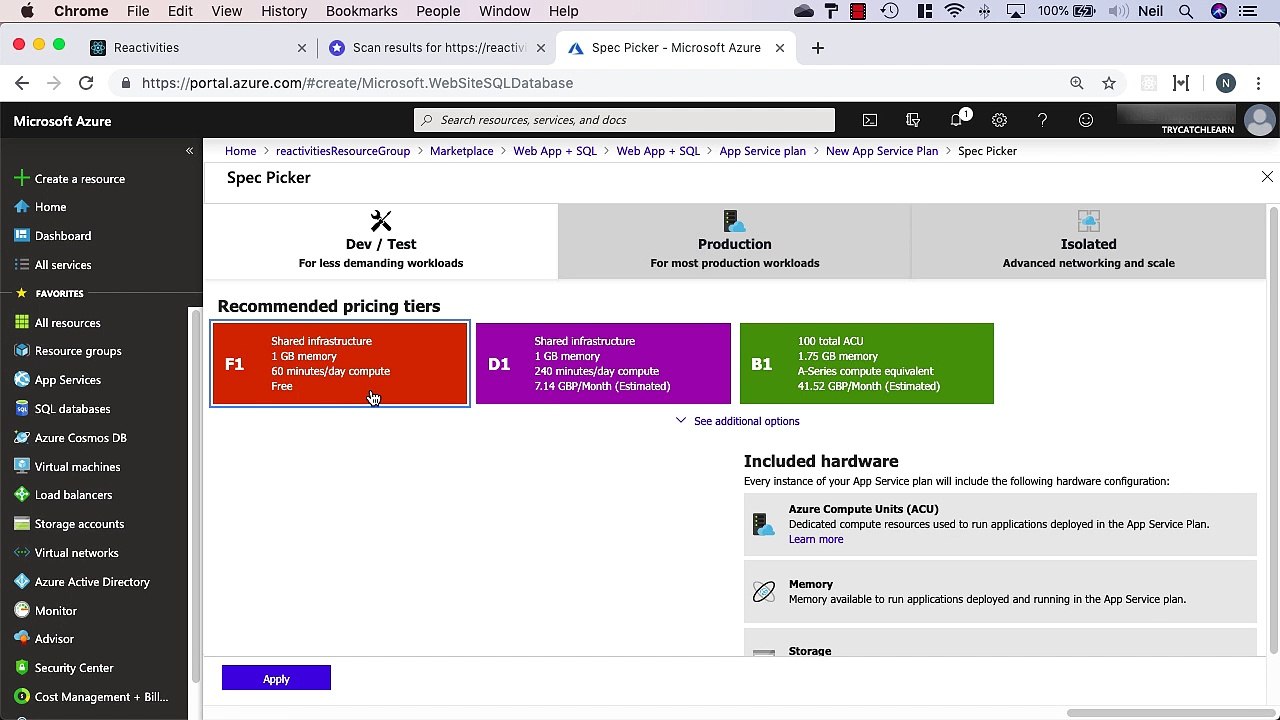Open Azure portal settings gear
Viewport: 1280px width, 720px height.
pyautogui.click(x=999, y=120)
